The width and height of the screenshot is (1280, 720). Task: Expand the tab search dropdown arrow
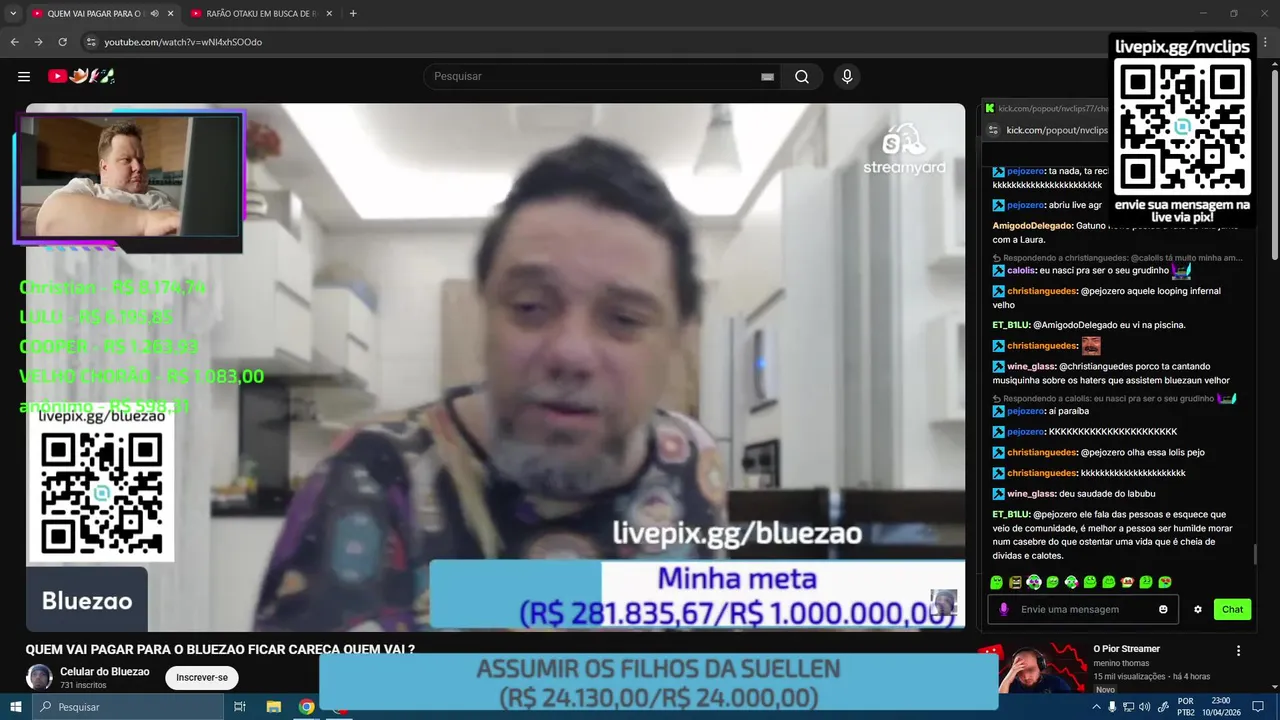(x=13, y=13)
